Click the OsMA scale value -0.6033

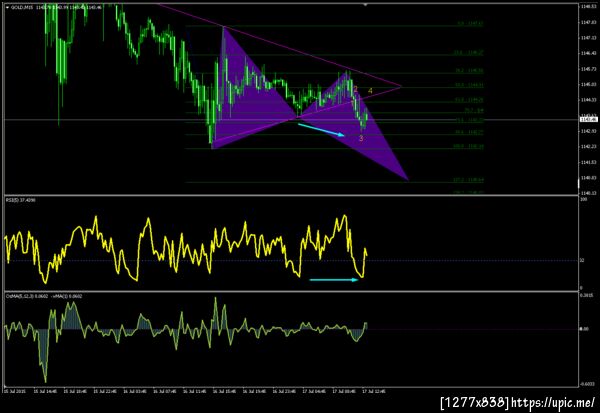pyautogui.click(x=588, y=384)
